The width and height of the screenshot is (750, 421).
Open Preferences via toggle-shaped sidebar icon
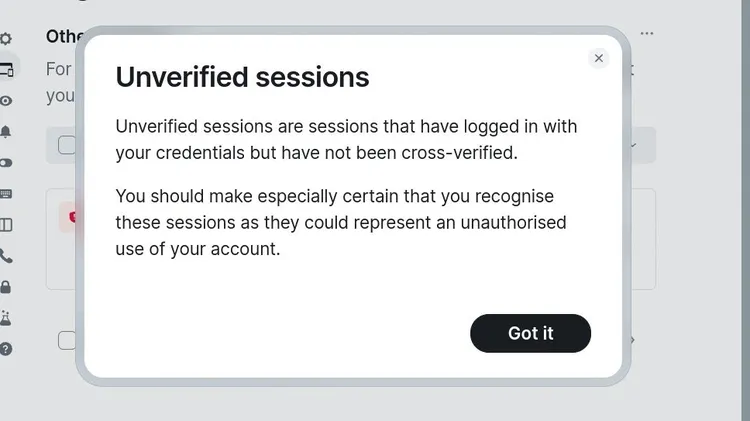pyautogui.click(x=6, y=163)
